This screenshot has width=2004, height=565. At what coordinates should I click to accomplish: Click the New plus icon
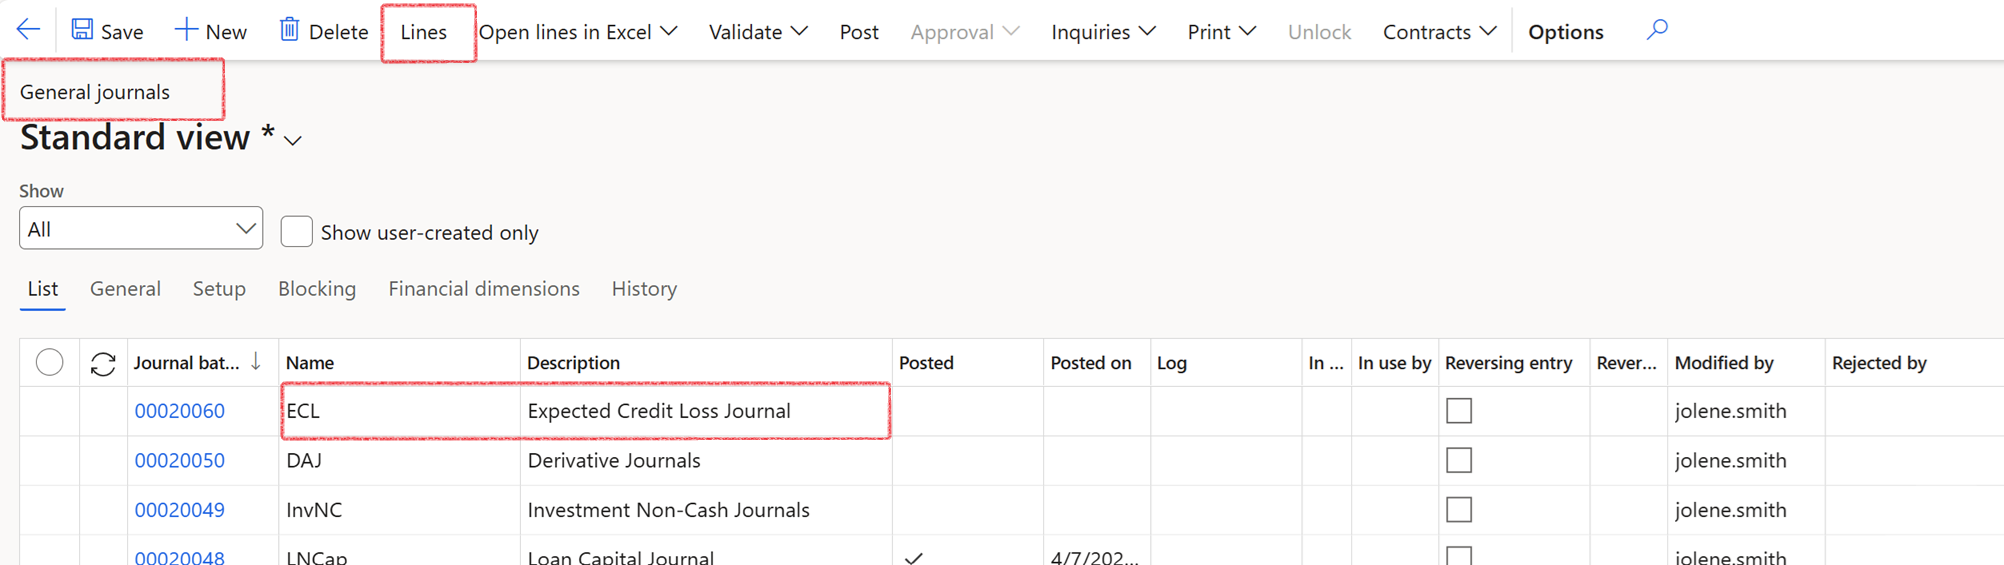pos(185,30)
